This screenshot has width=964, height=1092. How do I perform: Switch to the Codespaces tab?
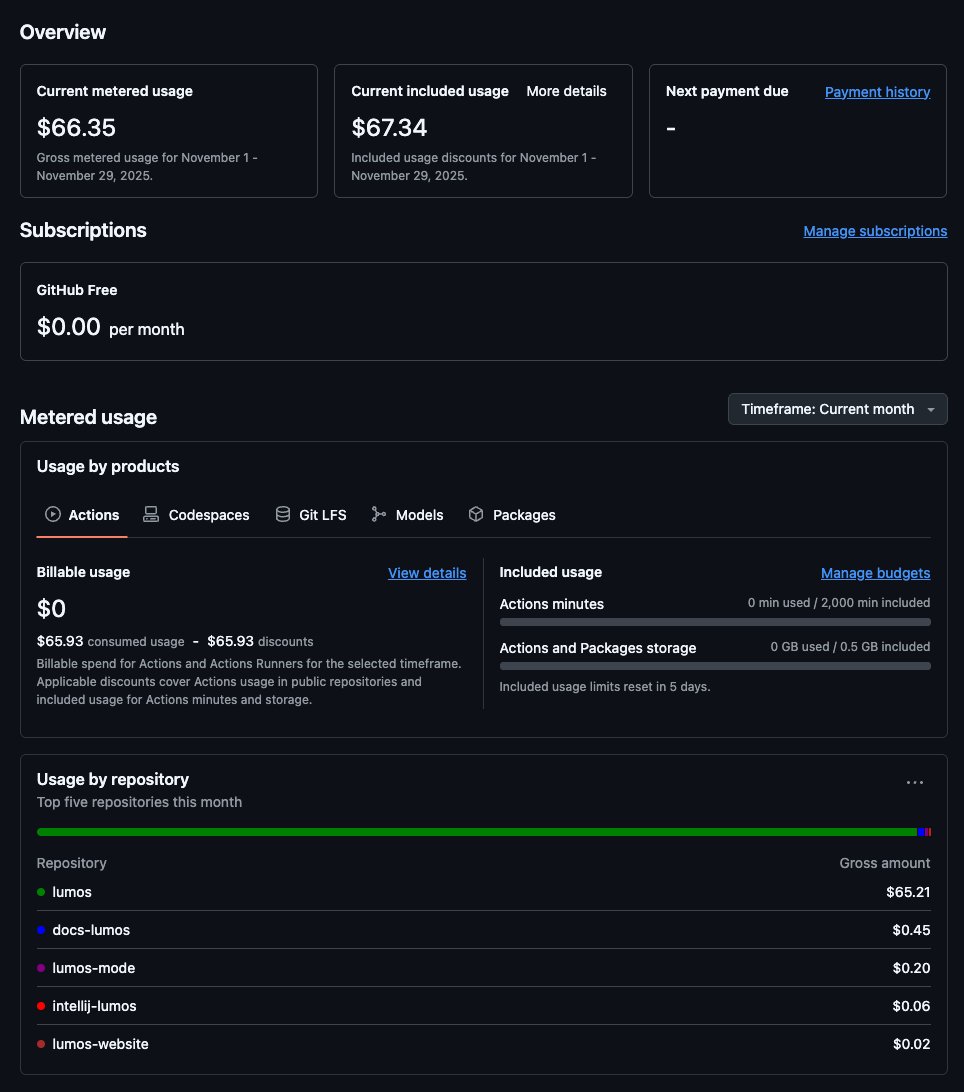point(196,515)
